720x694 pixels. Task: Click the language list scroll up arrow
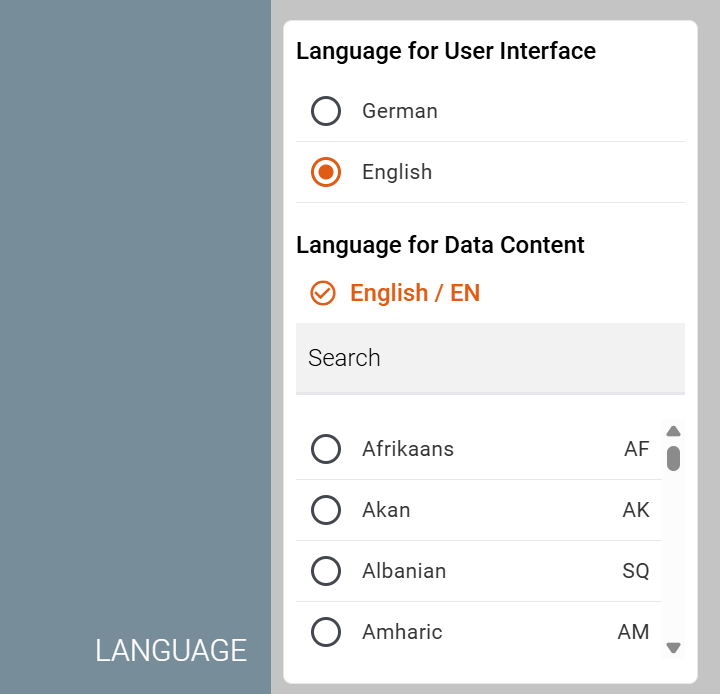[673, 431]
